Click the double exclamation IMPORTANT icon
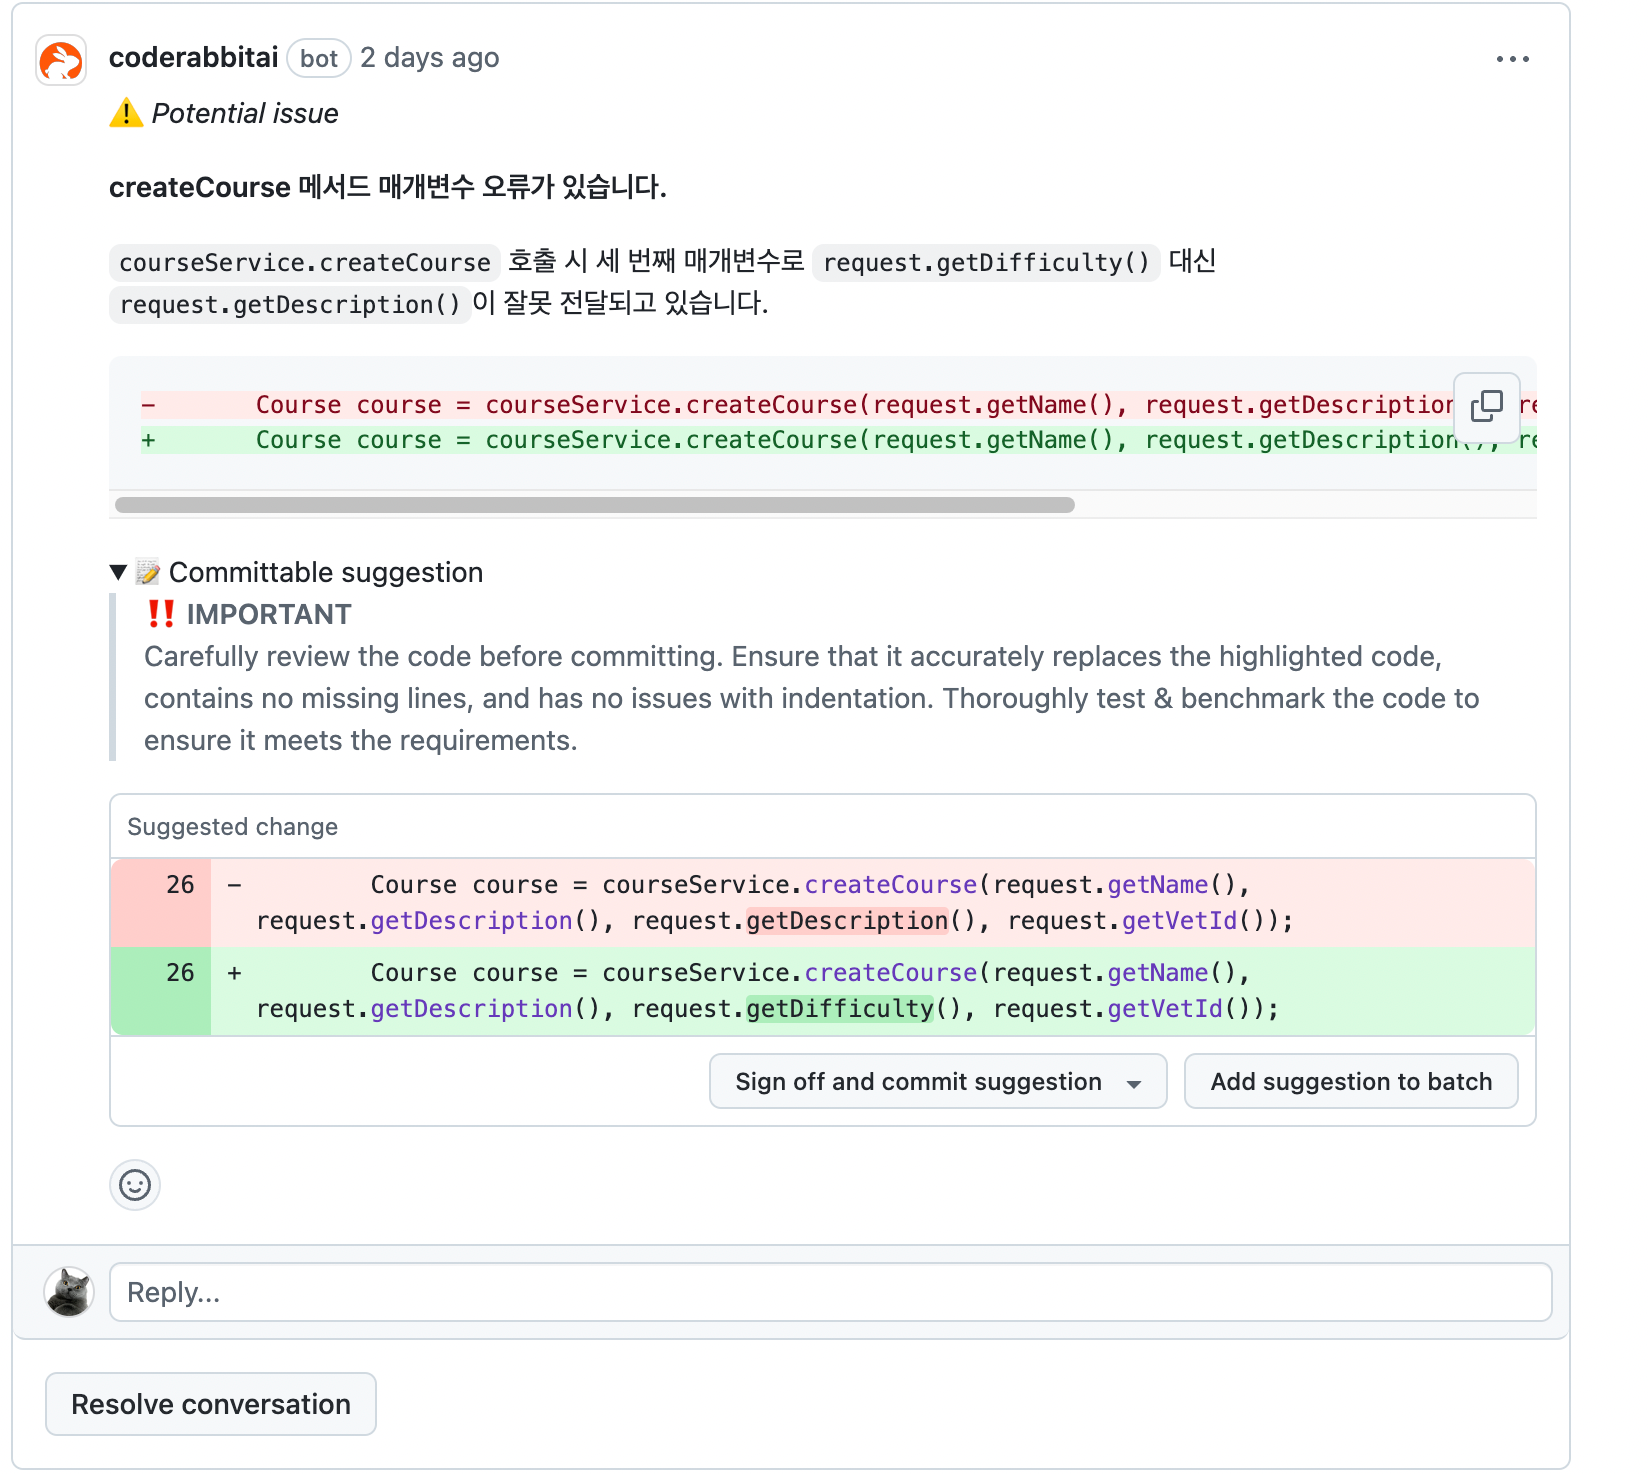Viewport: 1648px width, 1474px height. [161, 613]
